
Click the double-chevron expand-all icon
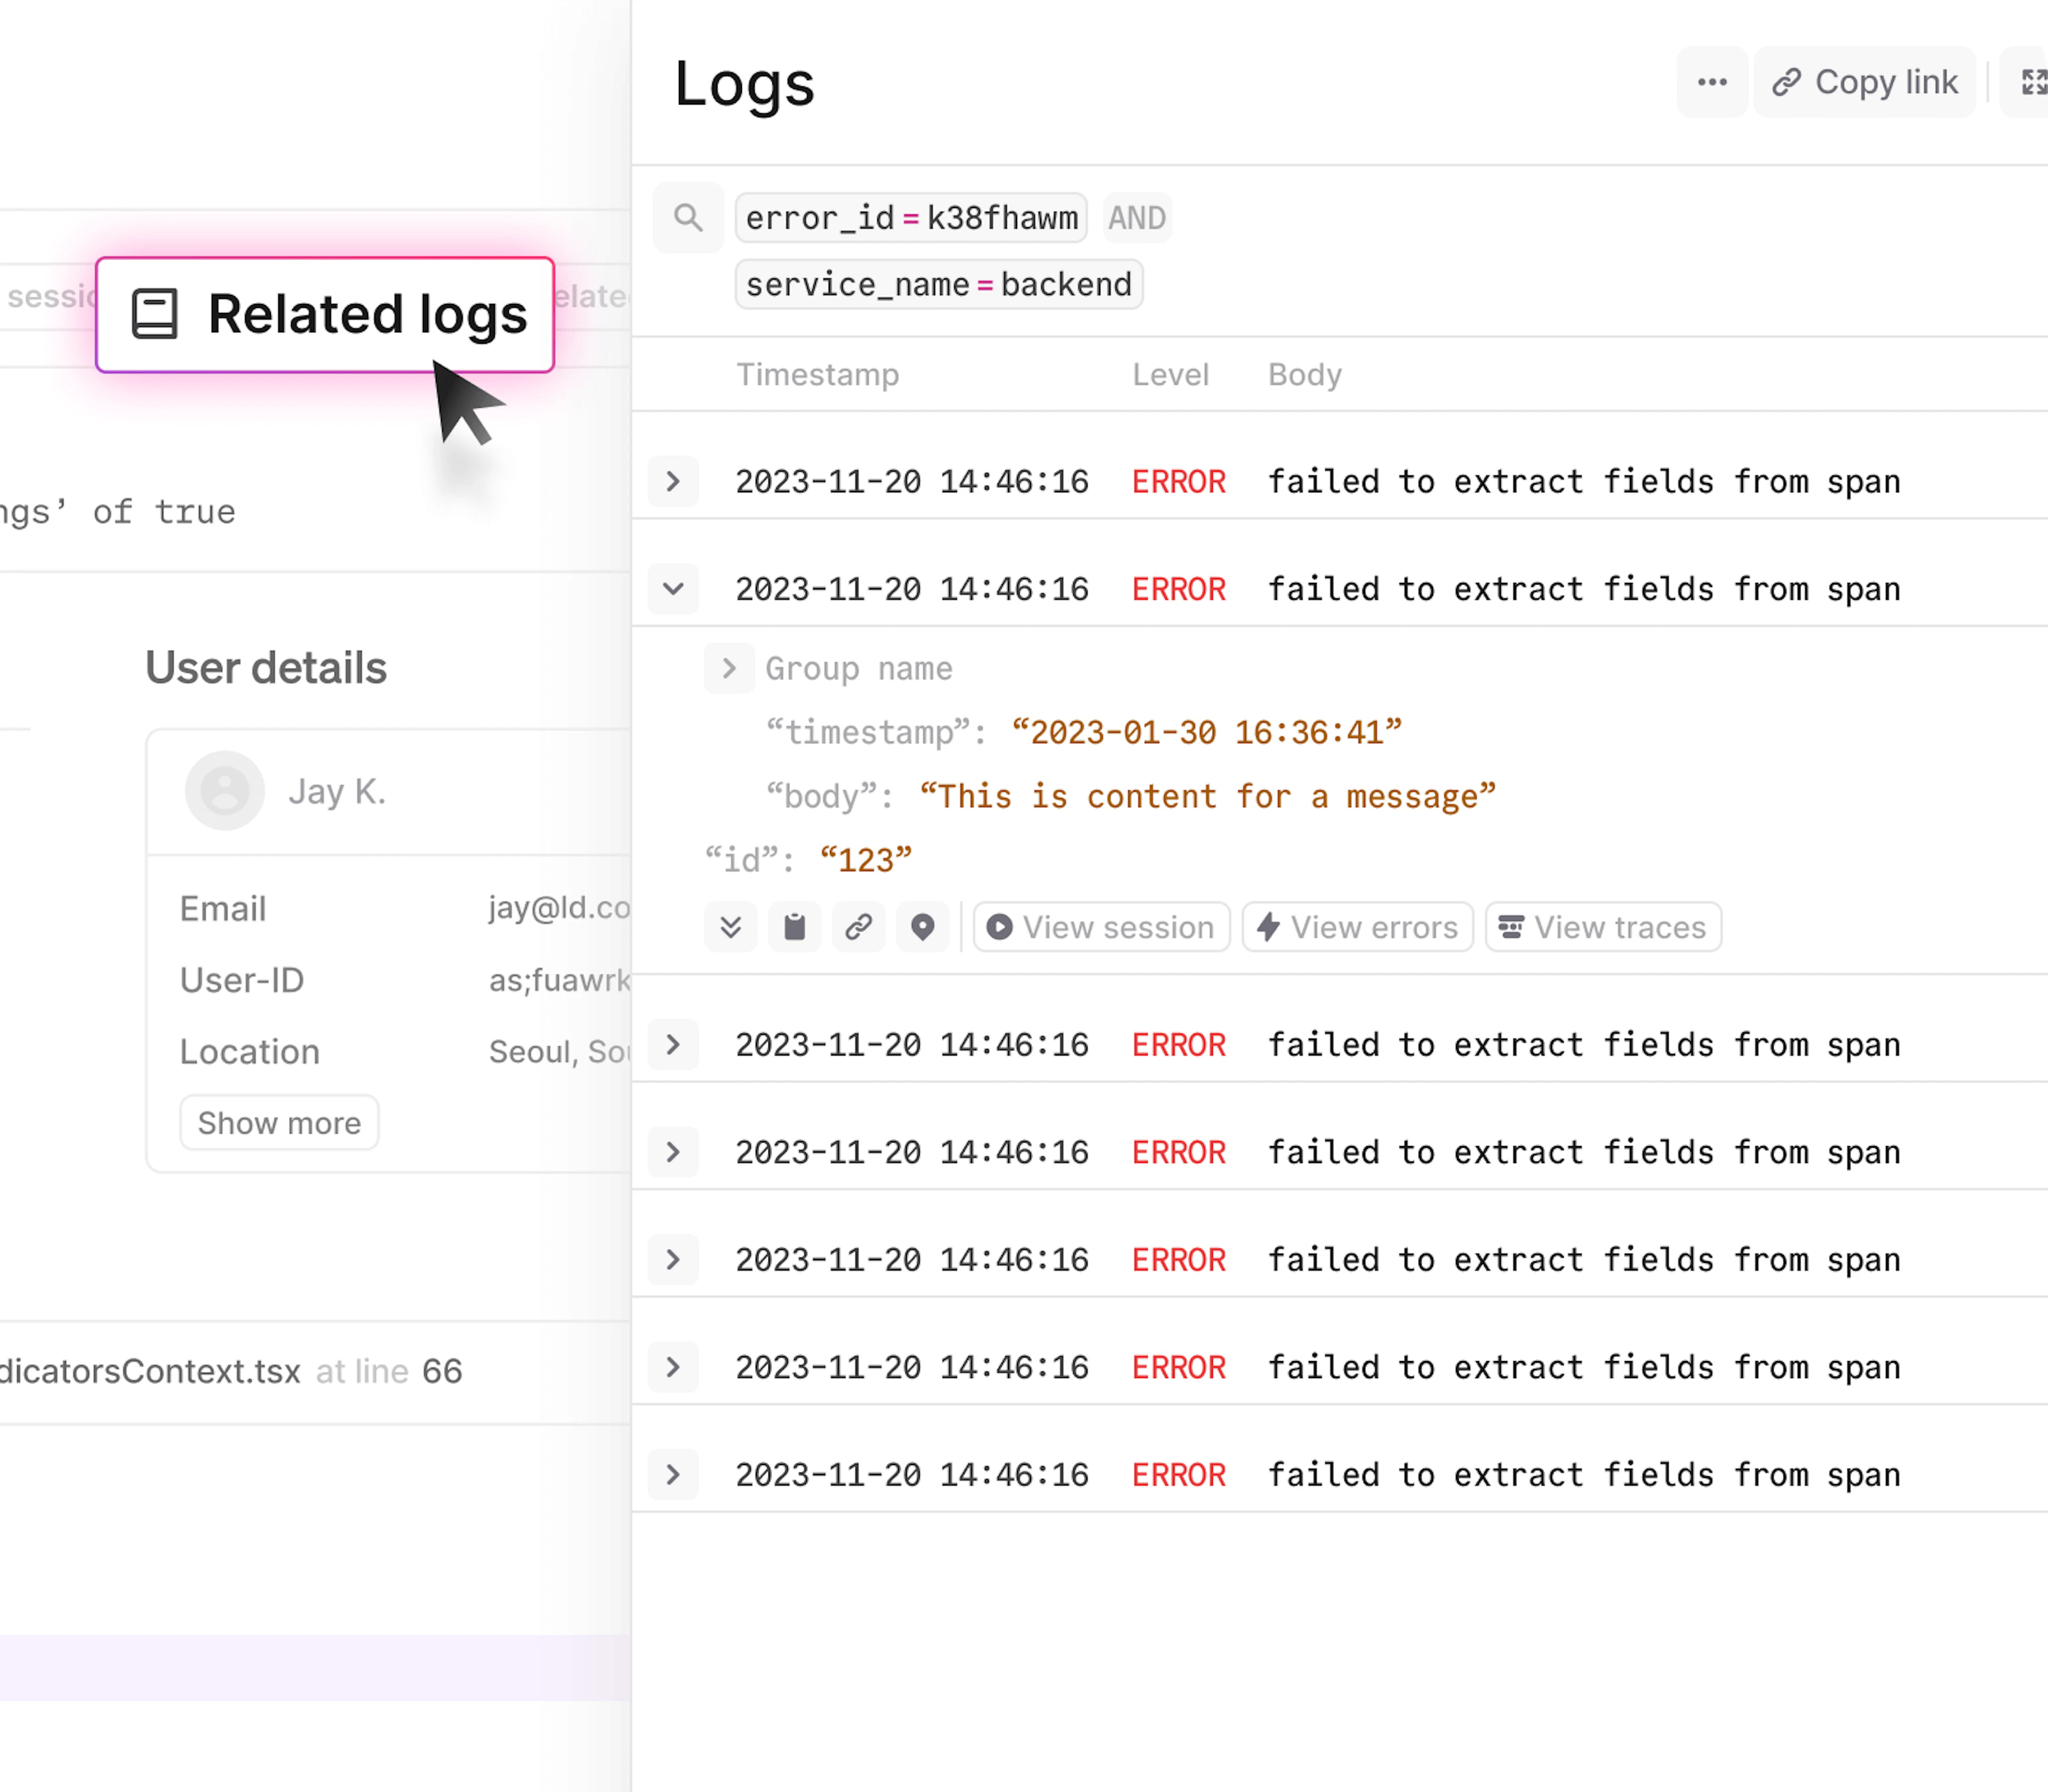(x=731, y=927)
